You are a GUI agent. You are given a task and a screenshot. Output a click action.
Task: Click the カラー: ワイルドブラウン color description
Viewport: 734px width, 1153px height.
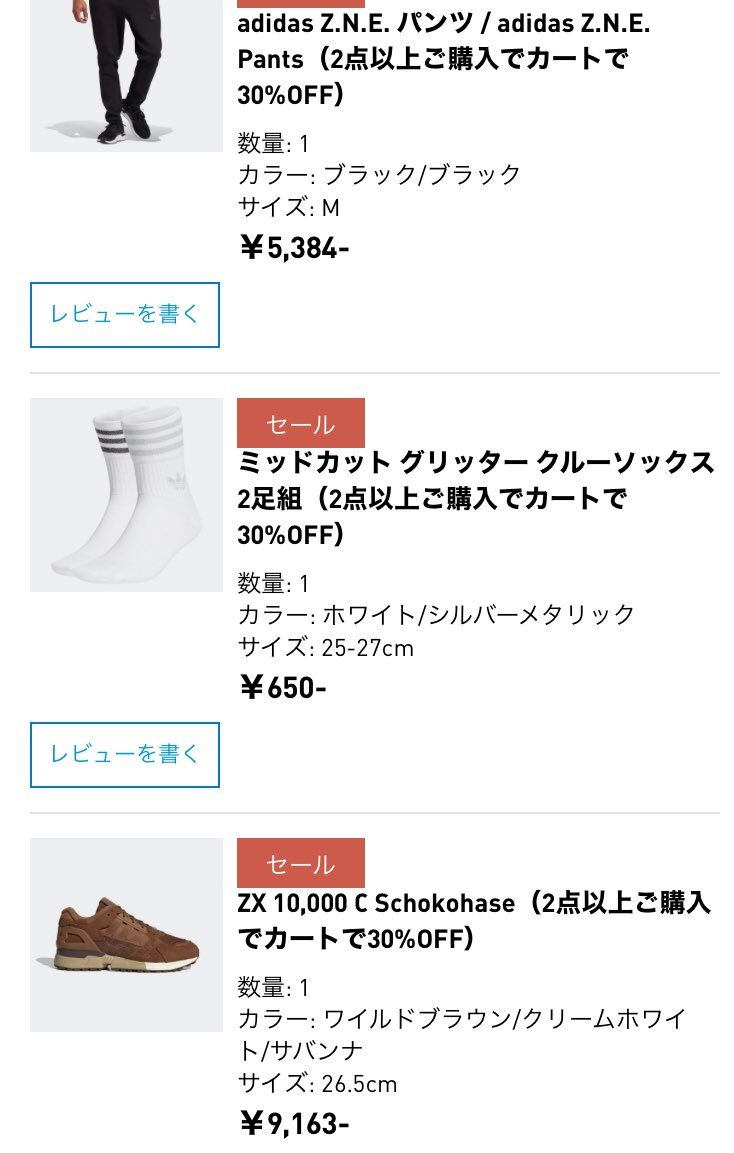click(460, 1019)
